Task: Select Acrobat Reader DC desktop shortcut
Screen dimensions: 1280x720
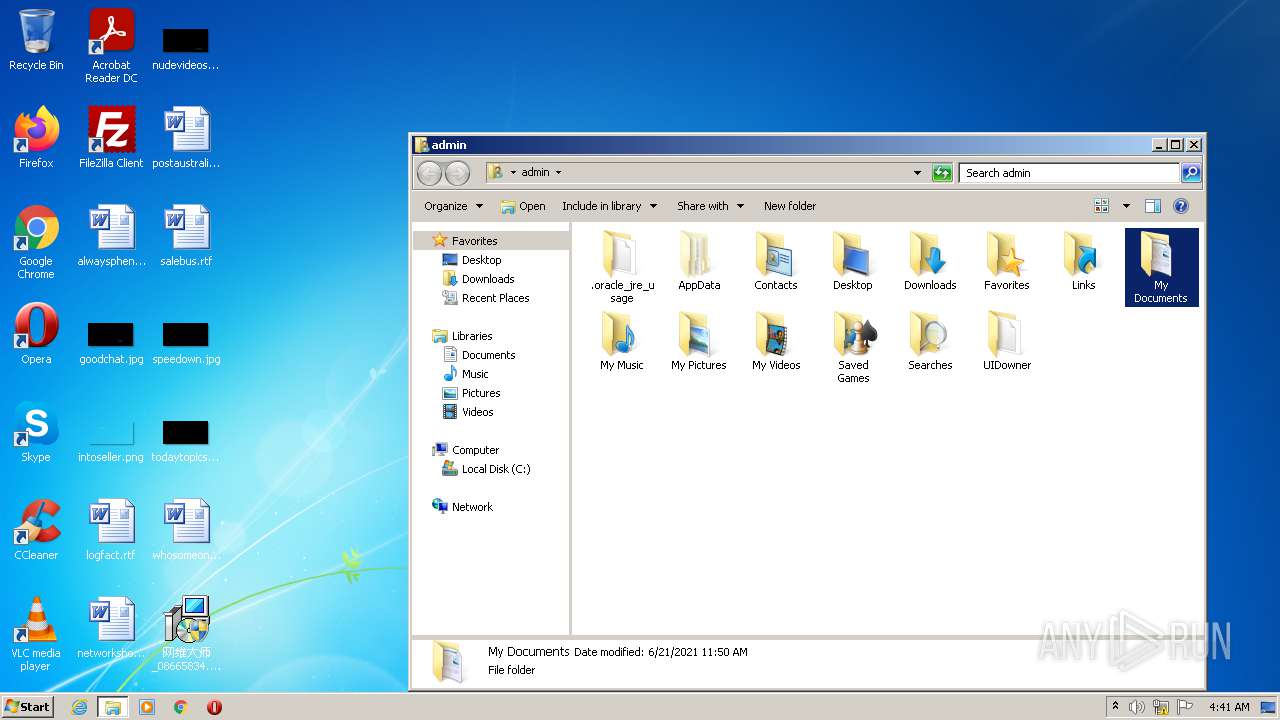Action: pos(111,46)
